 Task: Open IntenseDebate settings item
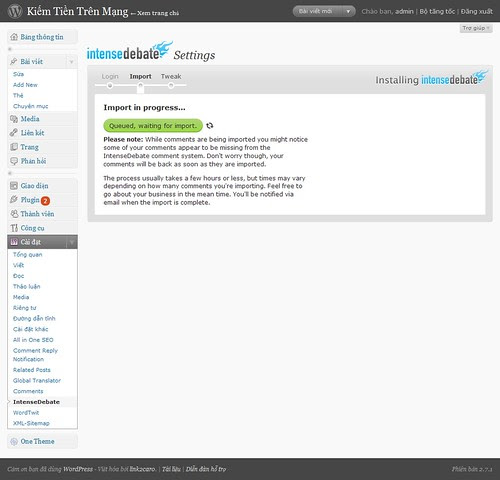[x=36, y=402]
